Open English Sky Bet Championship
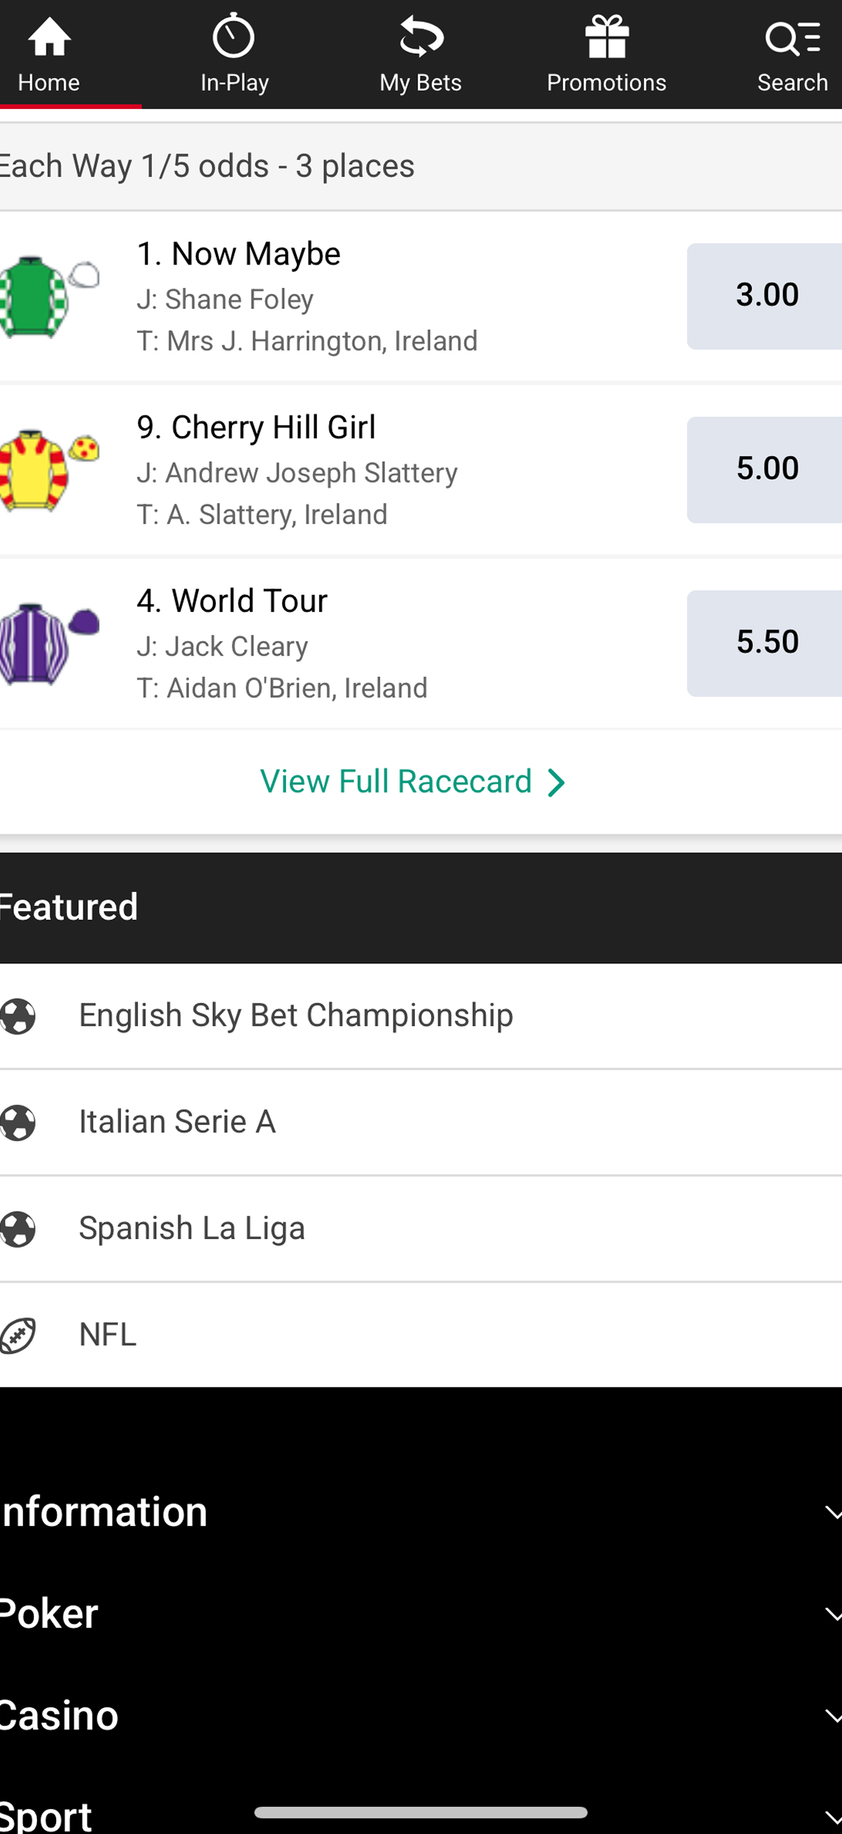842x1834 pixels. pos(296,1016)
